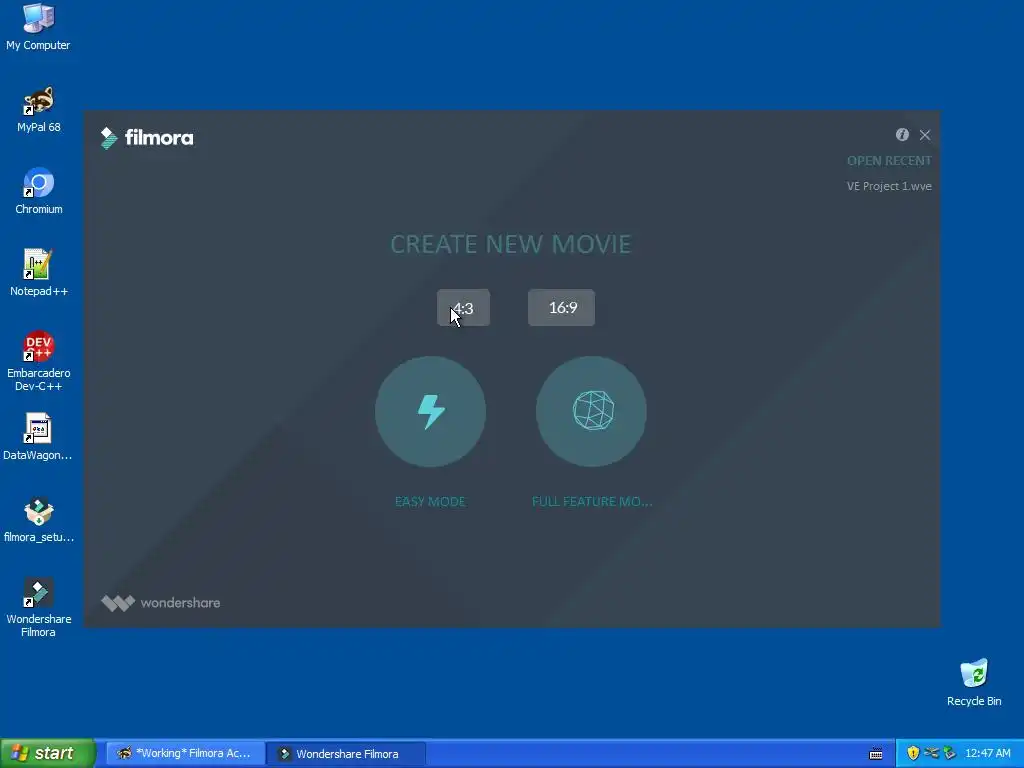Screen dimensions: 1024x768
Task: Click the network connection tray icon
Action: pyautogui.click(x=931, y=753)
